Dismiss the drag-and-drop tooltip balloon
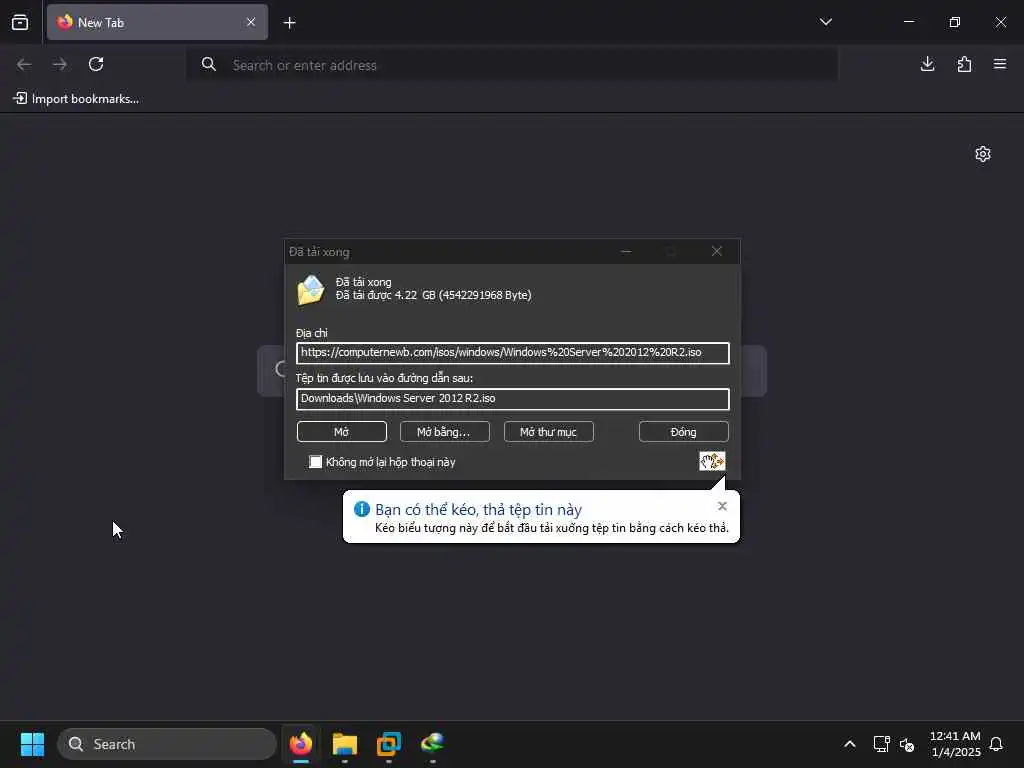This screenshot has width=1024, height=768. coord(722,506)
